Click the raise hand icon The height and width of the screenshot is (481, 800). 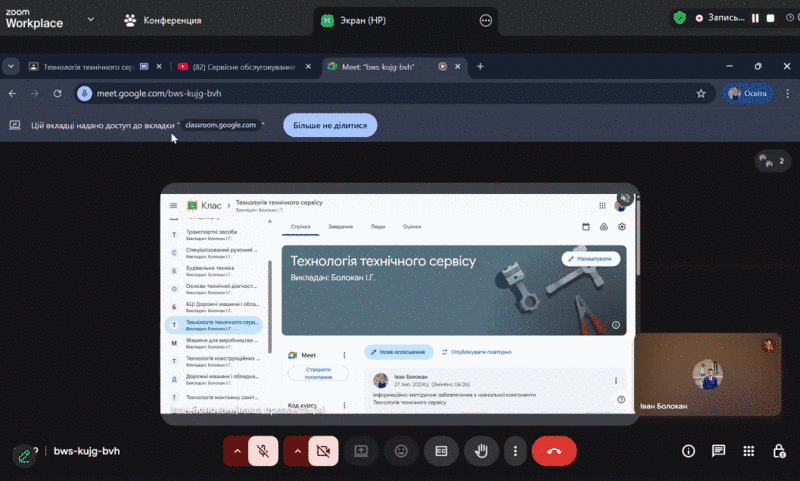click(x=480, y=451)
